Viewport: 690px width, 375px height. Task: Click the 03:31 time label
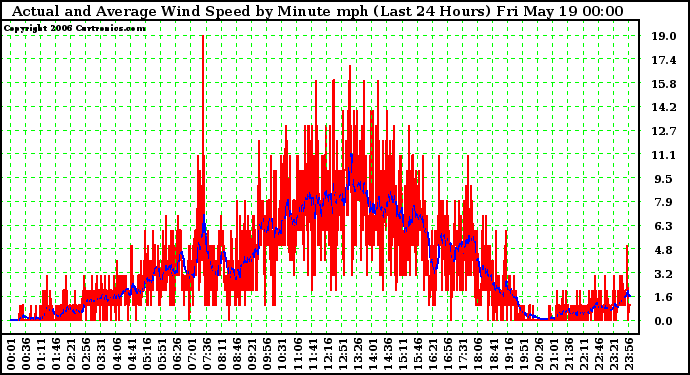coord(101,354)
